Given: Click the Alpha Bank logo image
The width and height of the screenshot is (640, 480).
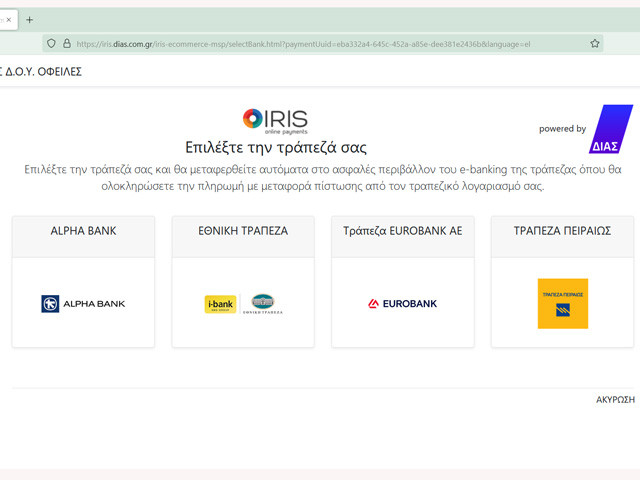Looking at the screenshot, I should point(83,303).
